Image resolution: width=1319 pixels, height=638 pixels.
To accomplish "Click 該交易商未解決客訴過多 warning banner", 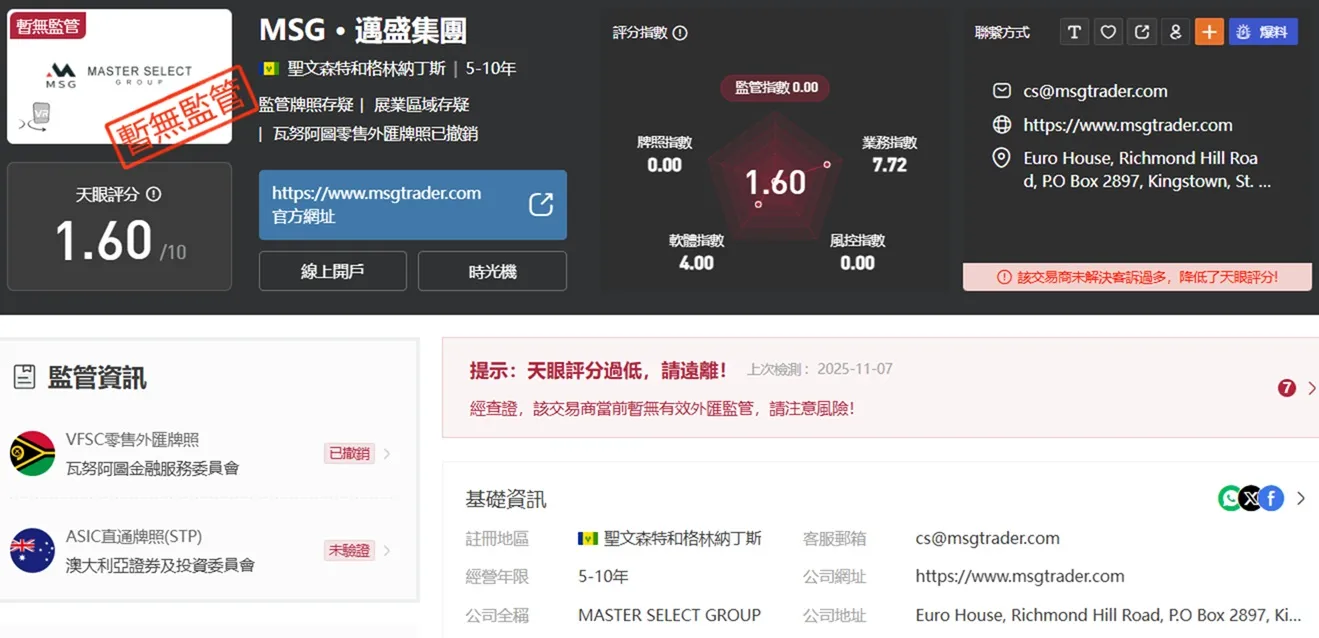I will click(x=1137, y=277).
